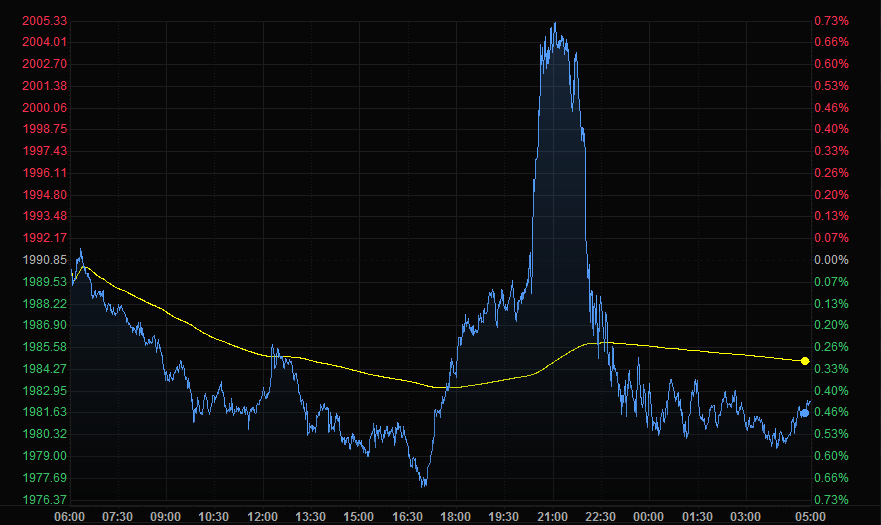The image size is (881, 525).
Task: Click the 12:00 time axis label
Action: pyautogui.click(x=262, y=517)
